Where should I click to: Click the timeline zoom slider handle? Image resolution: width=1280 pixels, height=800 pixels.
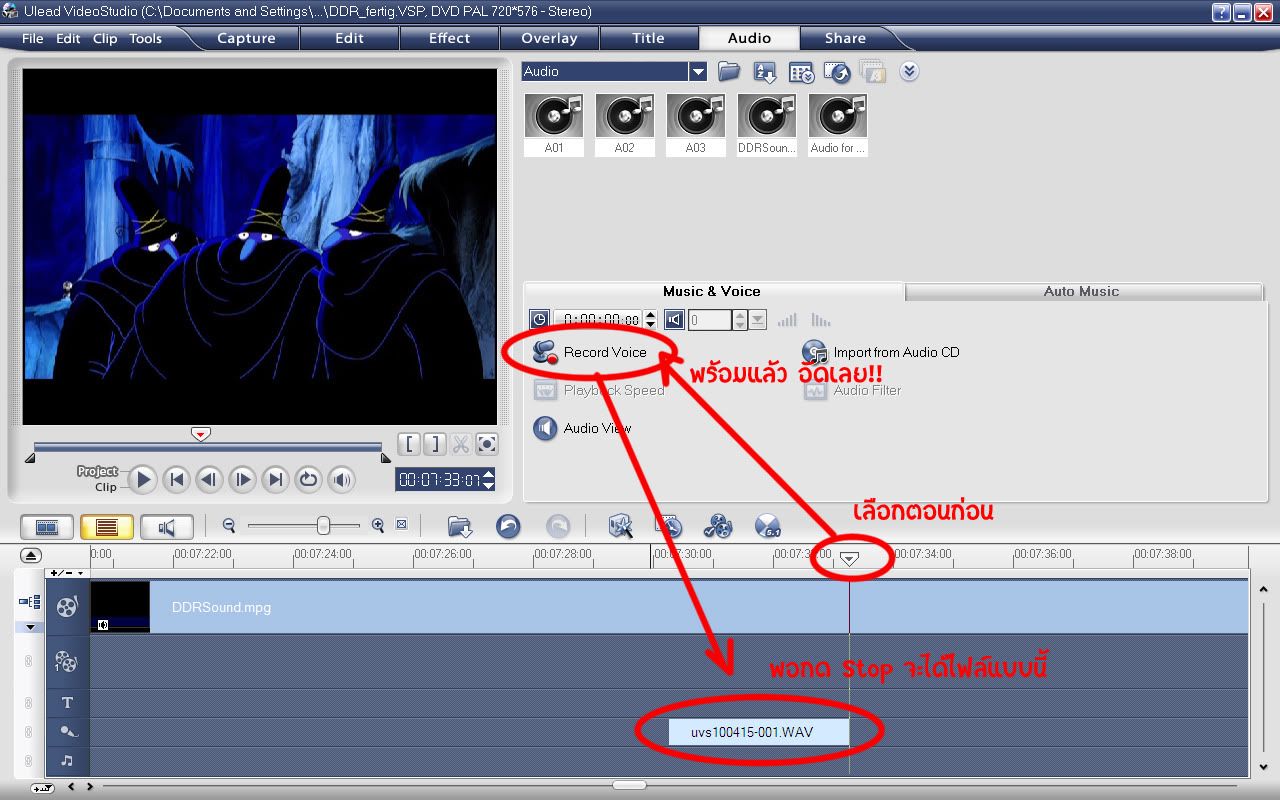(323, 525)
